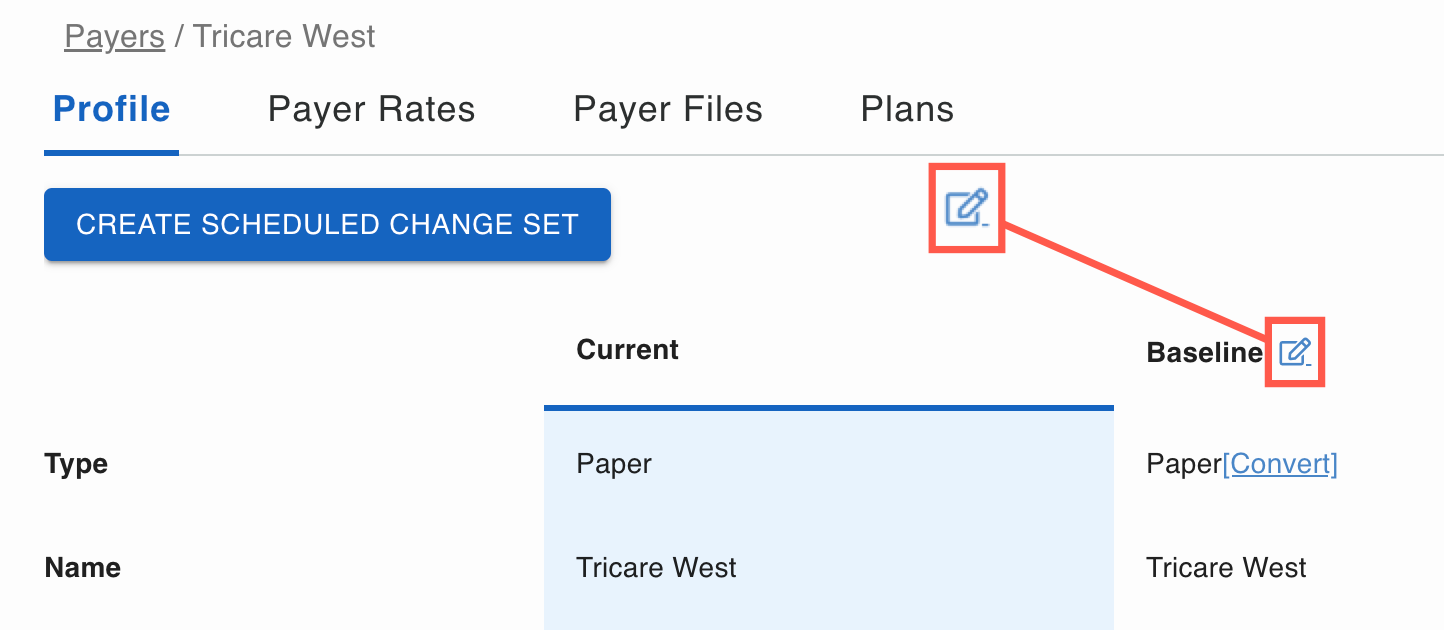1444x630 pixels.
Task: Click the Tricare West breadcrumb text
Action: point(284,37)
